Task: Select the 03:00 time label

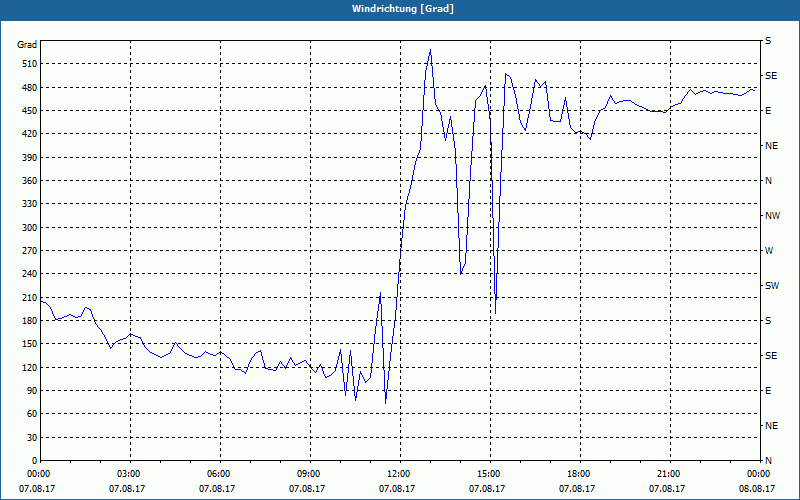Action: [131, 474]
